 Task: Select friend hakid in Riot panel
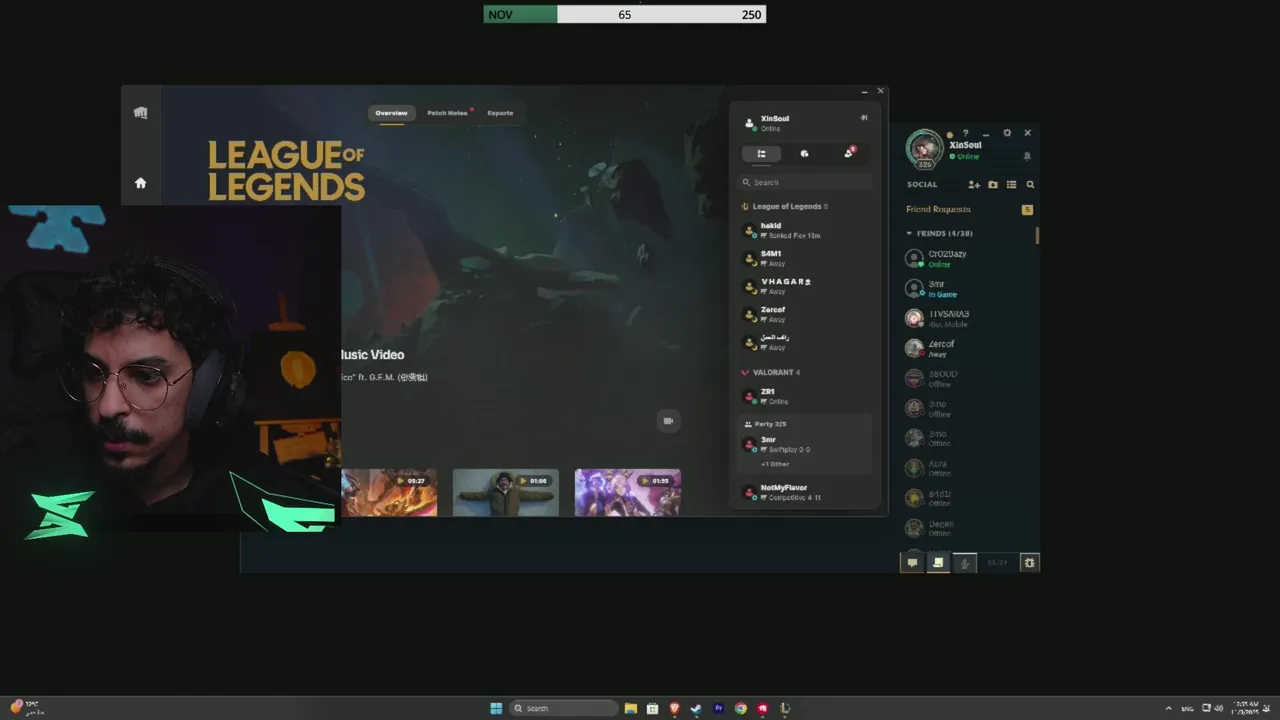[x=805, y=230]
